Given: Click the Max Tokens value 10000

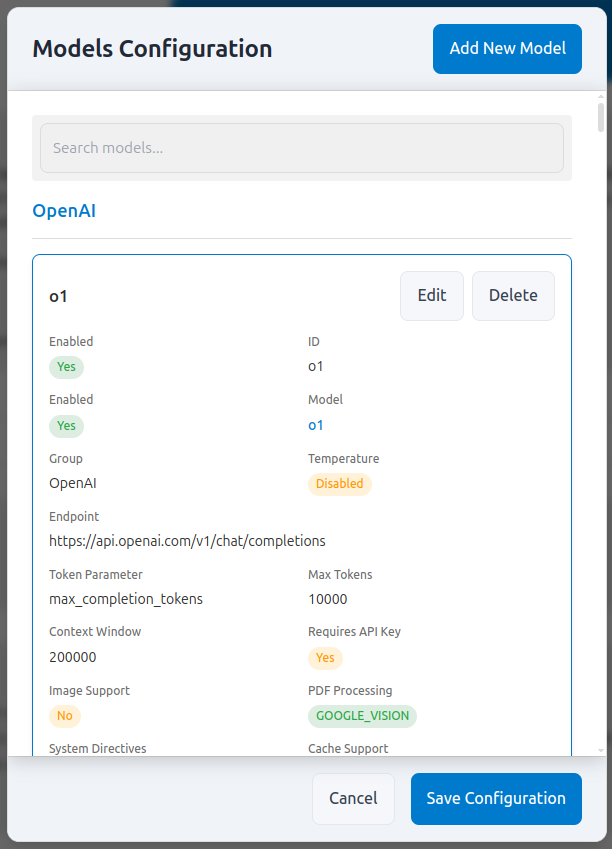Looking at the screenshot, I should click(x=328, y=599).
